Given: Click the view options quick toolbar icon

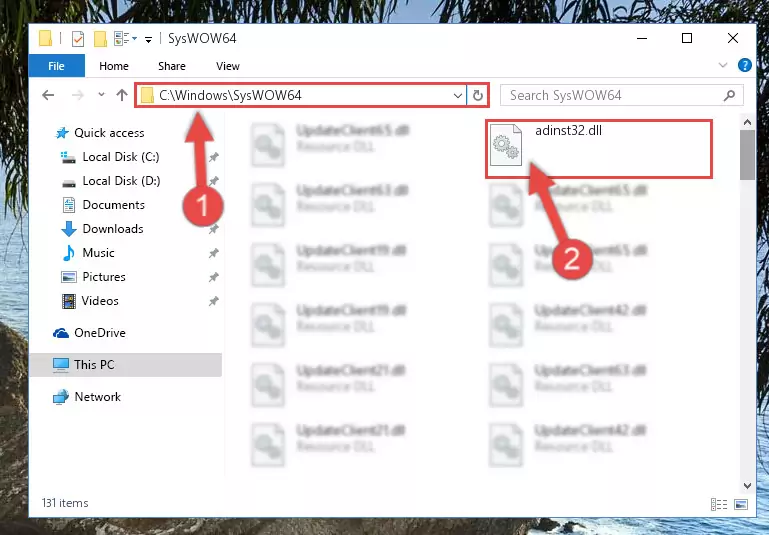Looking at the screenshot, I should point(125,38).
